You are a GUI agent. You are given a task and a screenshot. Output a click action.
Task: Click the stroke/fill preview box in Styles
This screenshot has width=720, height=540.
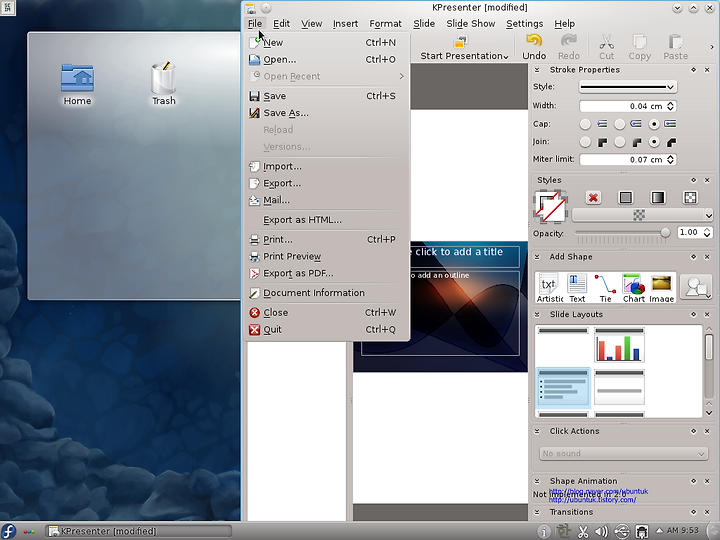click(551, 207)
